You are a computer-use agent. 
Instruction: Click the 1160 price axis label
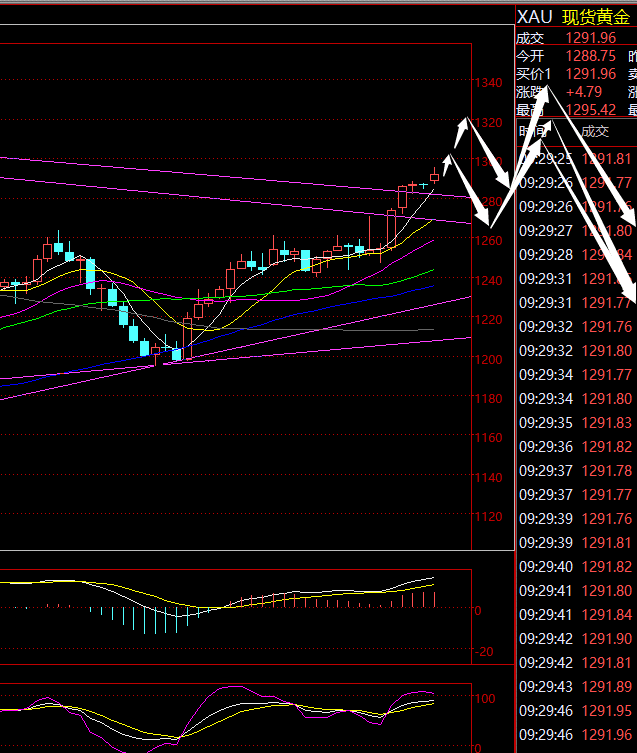(x=489, y=438)
